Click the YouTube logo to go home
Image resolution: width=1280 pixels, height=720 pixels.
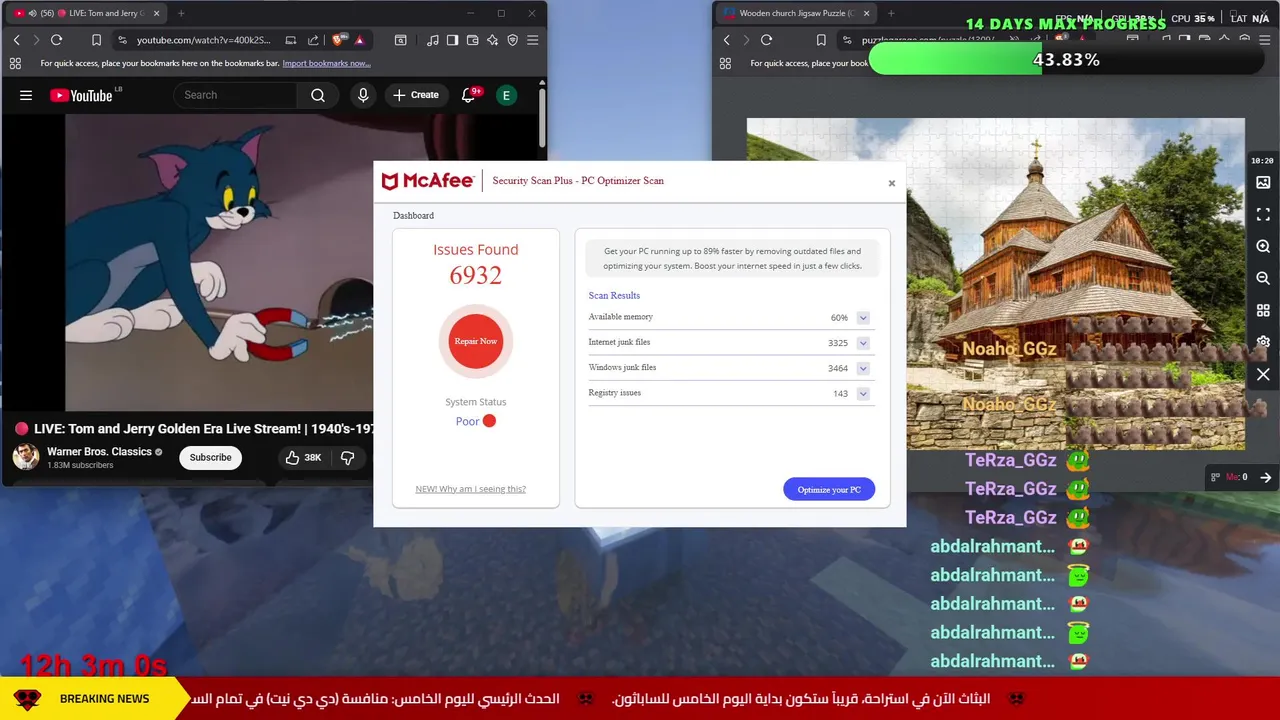[x=81, y=95]
